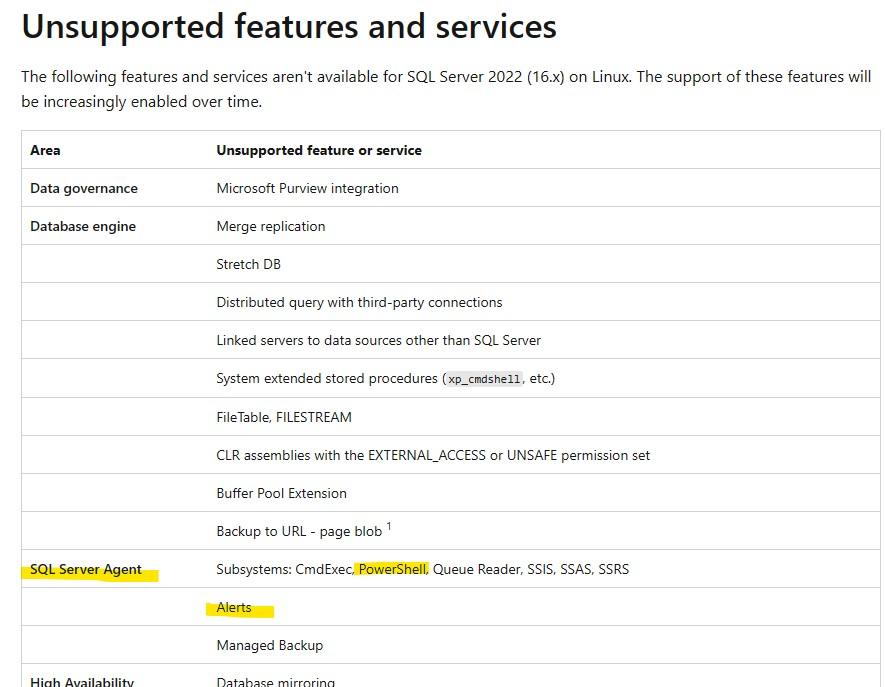Click the "Microsoft Purview integration" row text
Viewport: 885px width, 687px height.
pyautogui.click(x=307, y=188)
